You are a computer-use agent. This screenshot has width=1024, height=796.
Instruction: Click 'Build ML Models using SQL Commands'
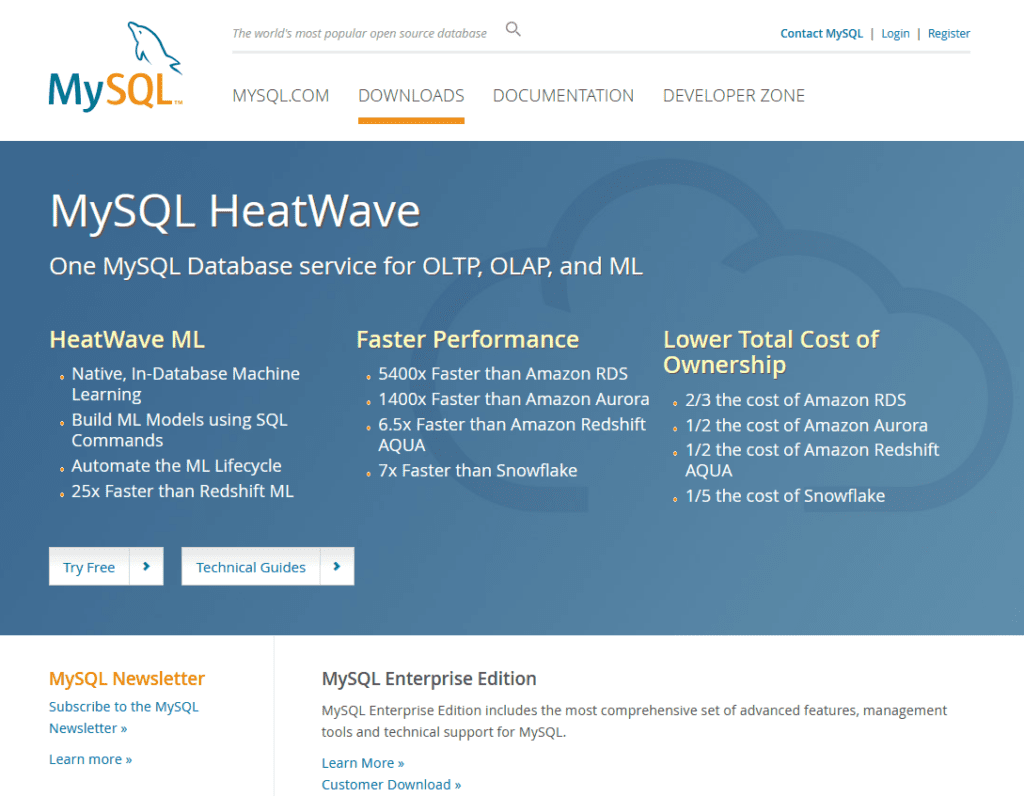(x=180, y=430)
